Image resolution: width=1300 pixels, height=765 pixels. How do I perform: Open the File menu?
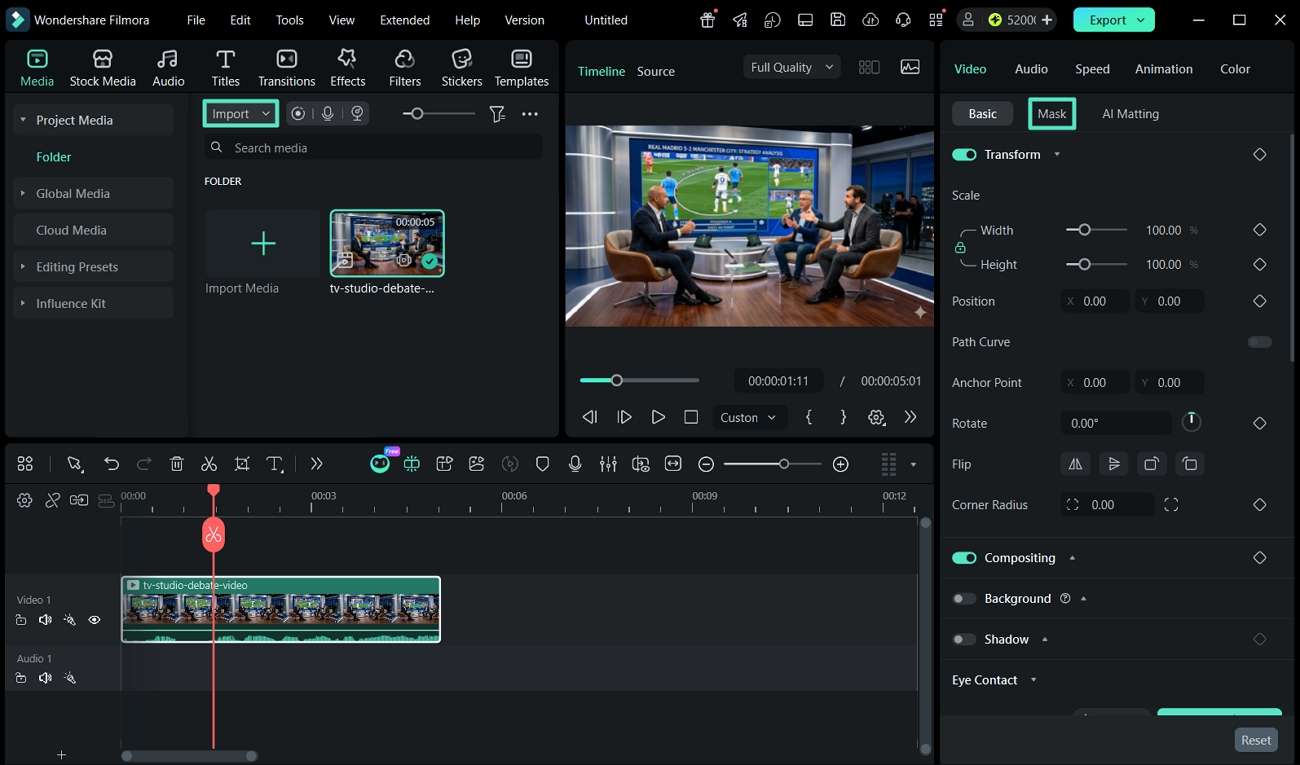click(196, 20)
